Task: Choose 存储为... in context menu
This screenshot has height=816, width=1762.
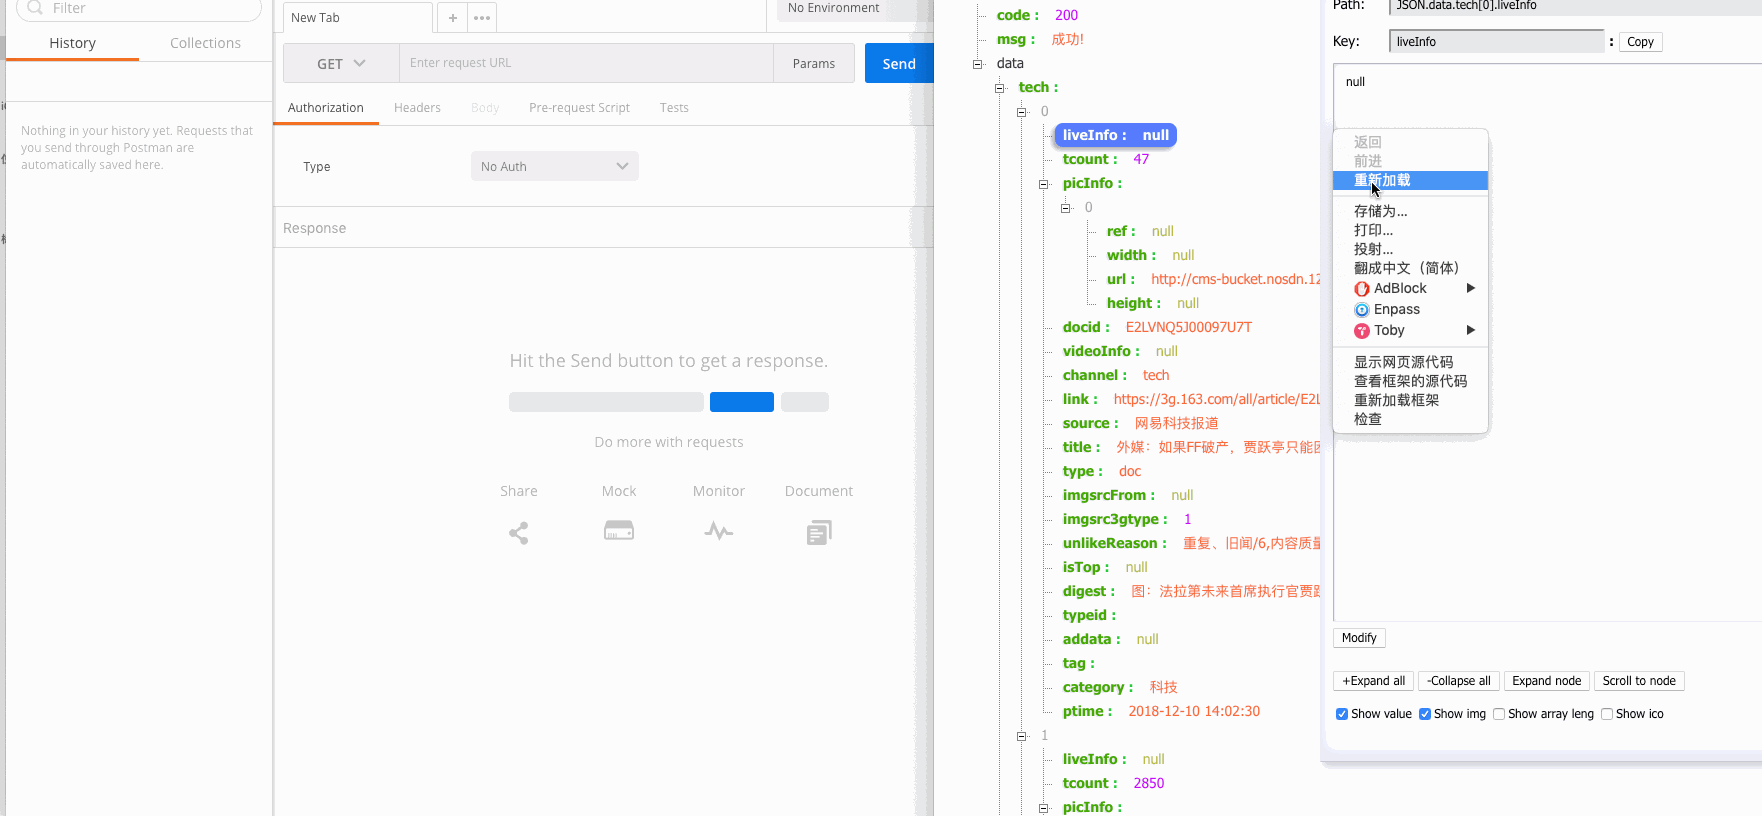Action: point(1410,211)
